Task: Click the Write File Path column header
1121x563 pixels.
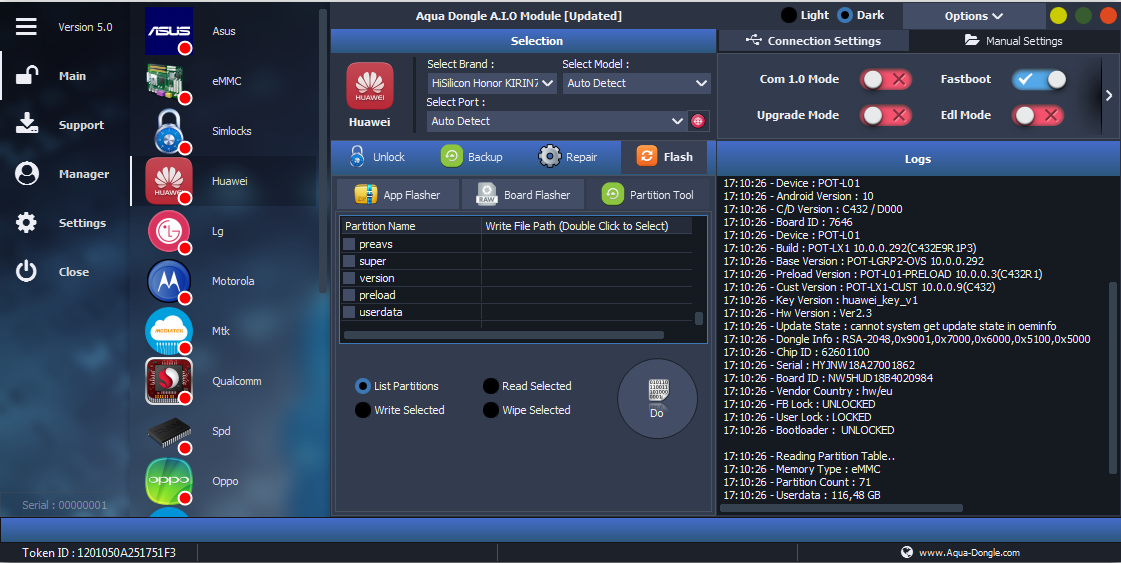Action: pos(586,225)
